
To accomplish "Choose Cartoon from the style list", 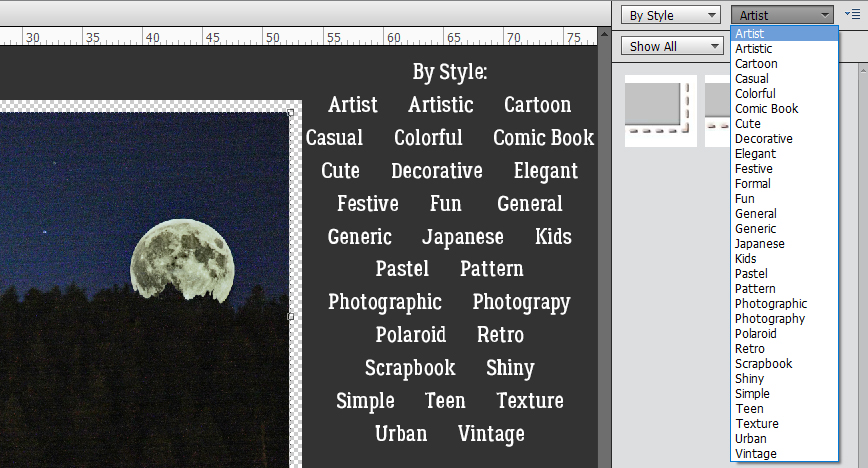I will click(784, 64).
